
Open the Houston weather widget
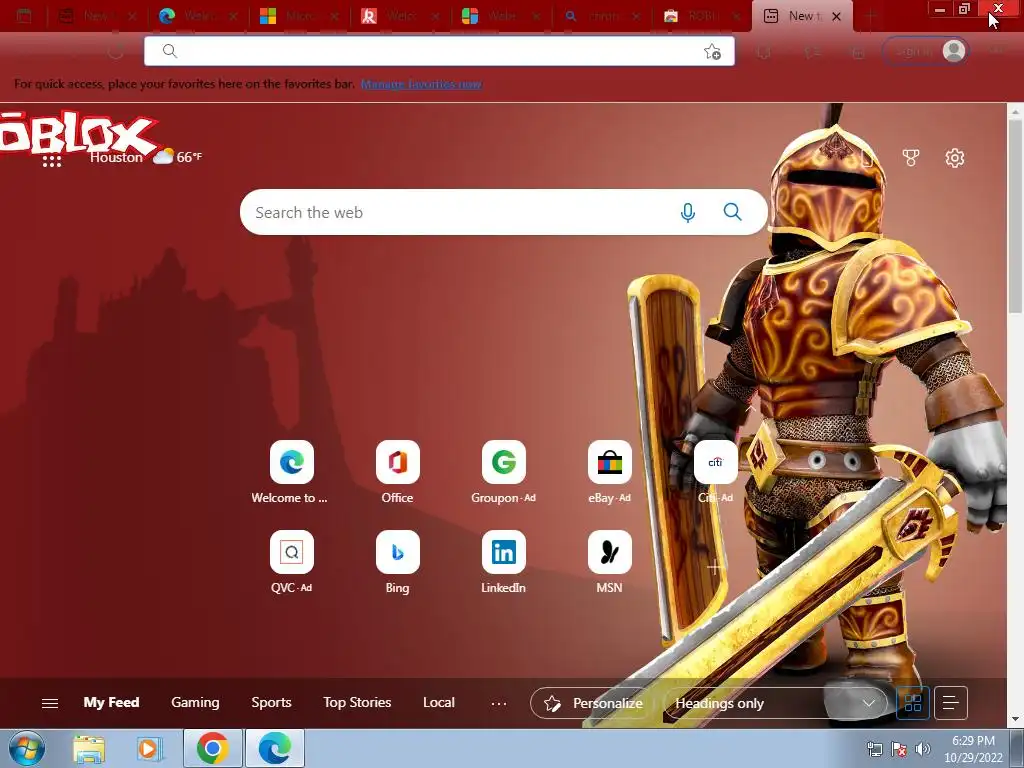pyautogui.click(x=146, y=157)
